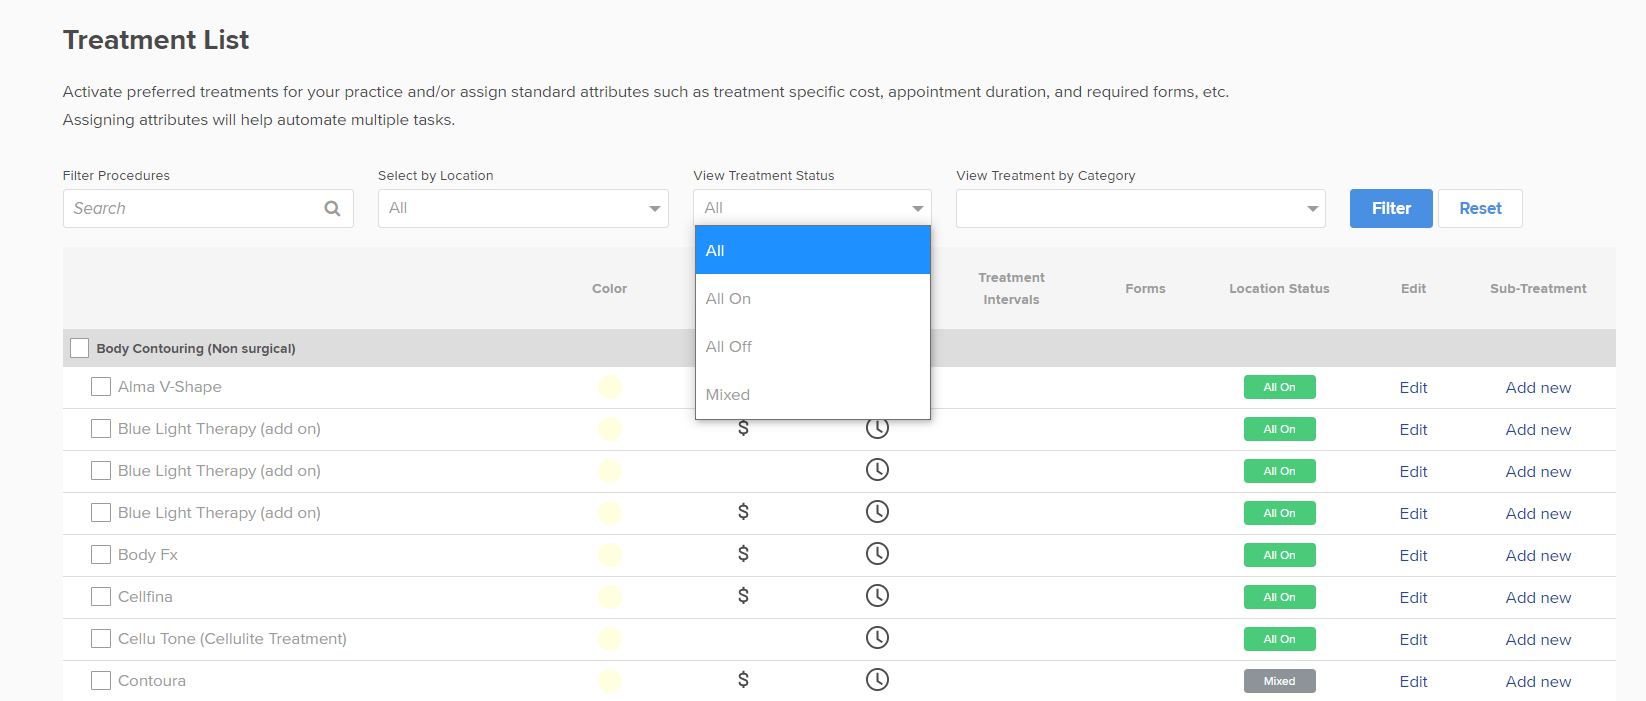Click the Sub-Treatment column header
1646x701 pixels.
1538,289
